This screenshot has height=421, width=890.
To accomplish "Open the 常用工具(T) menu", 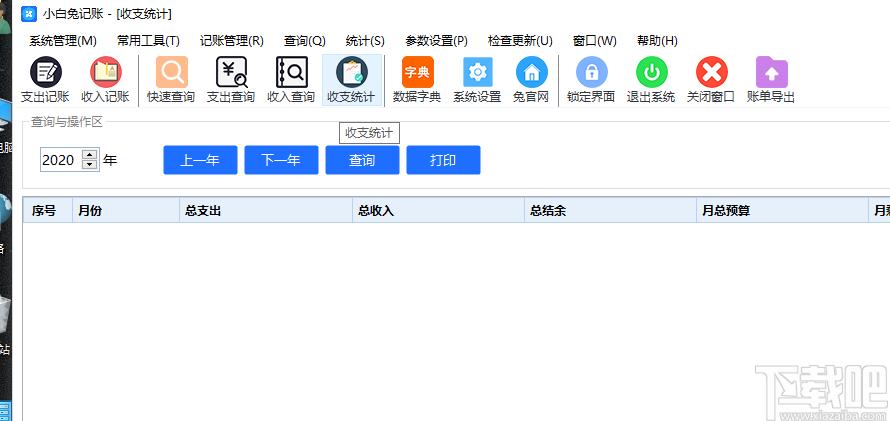I will tap(148, 41).
